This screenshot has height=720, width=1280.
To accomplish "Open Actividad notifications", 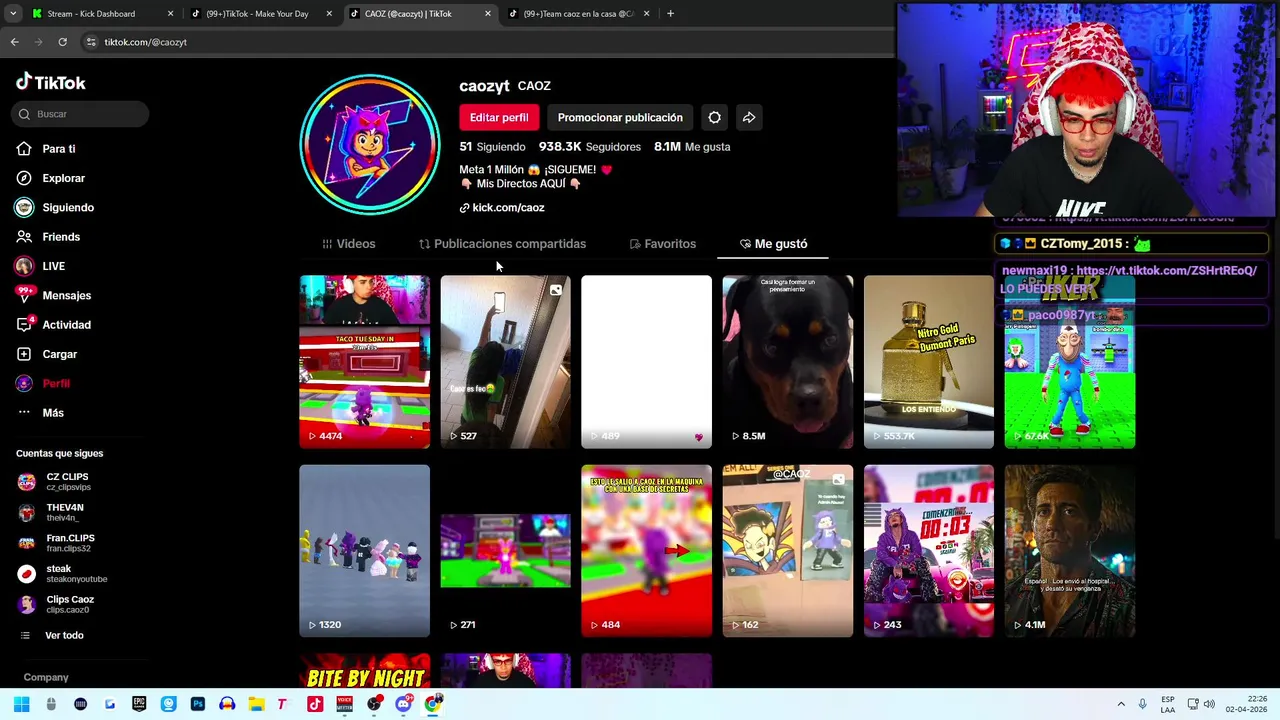I will click(x=53, y=325).
